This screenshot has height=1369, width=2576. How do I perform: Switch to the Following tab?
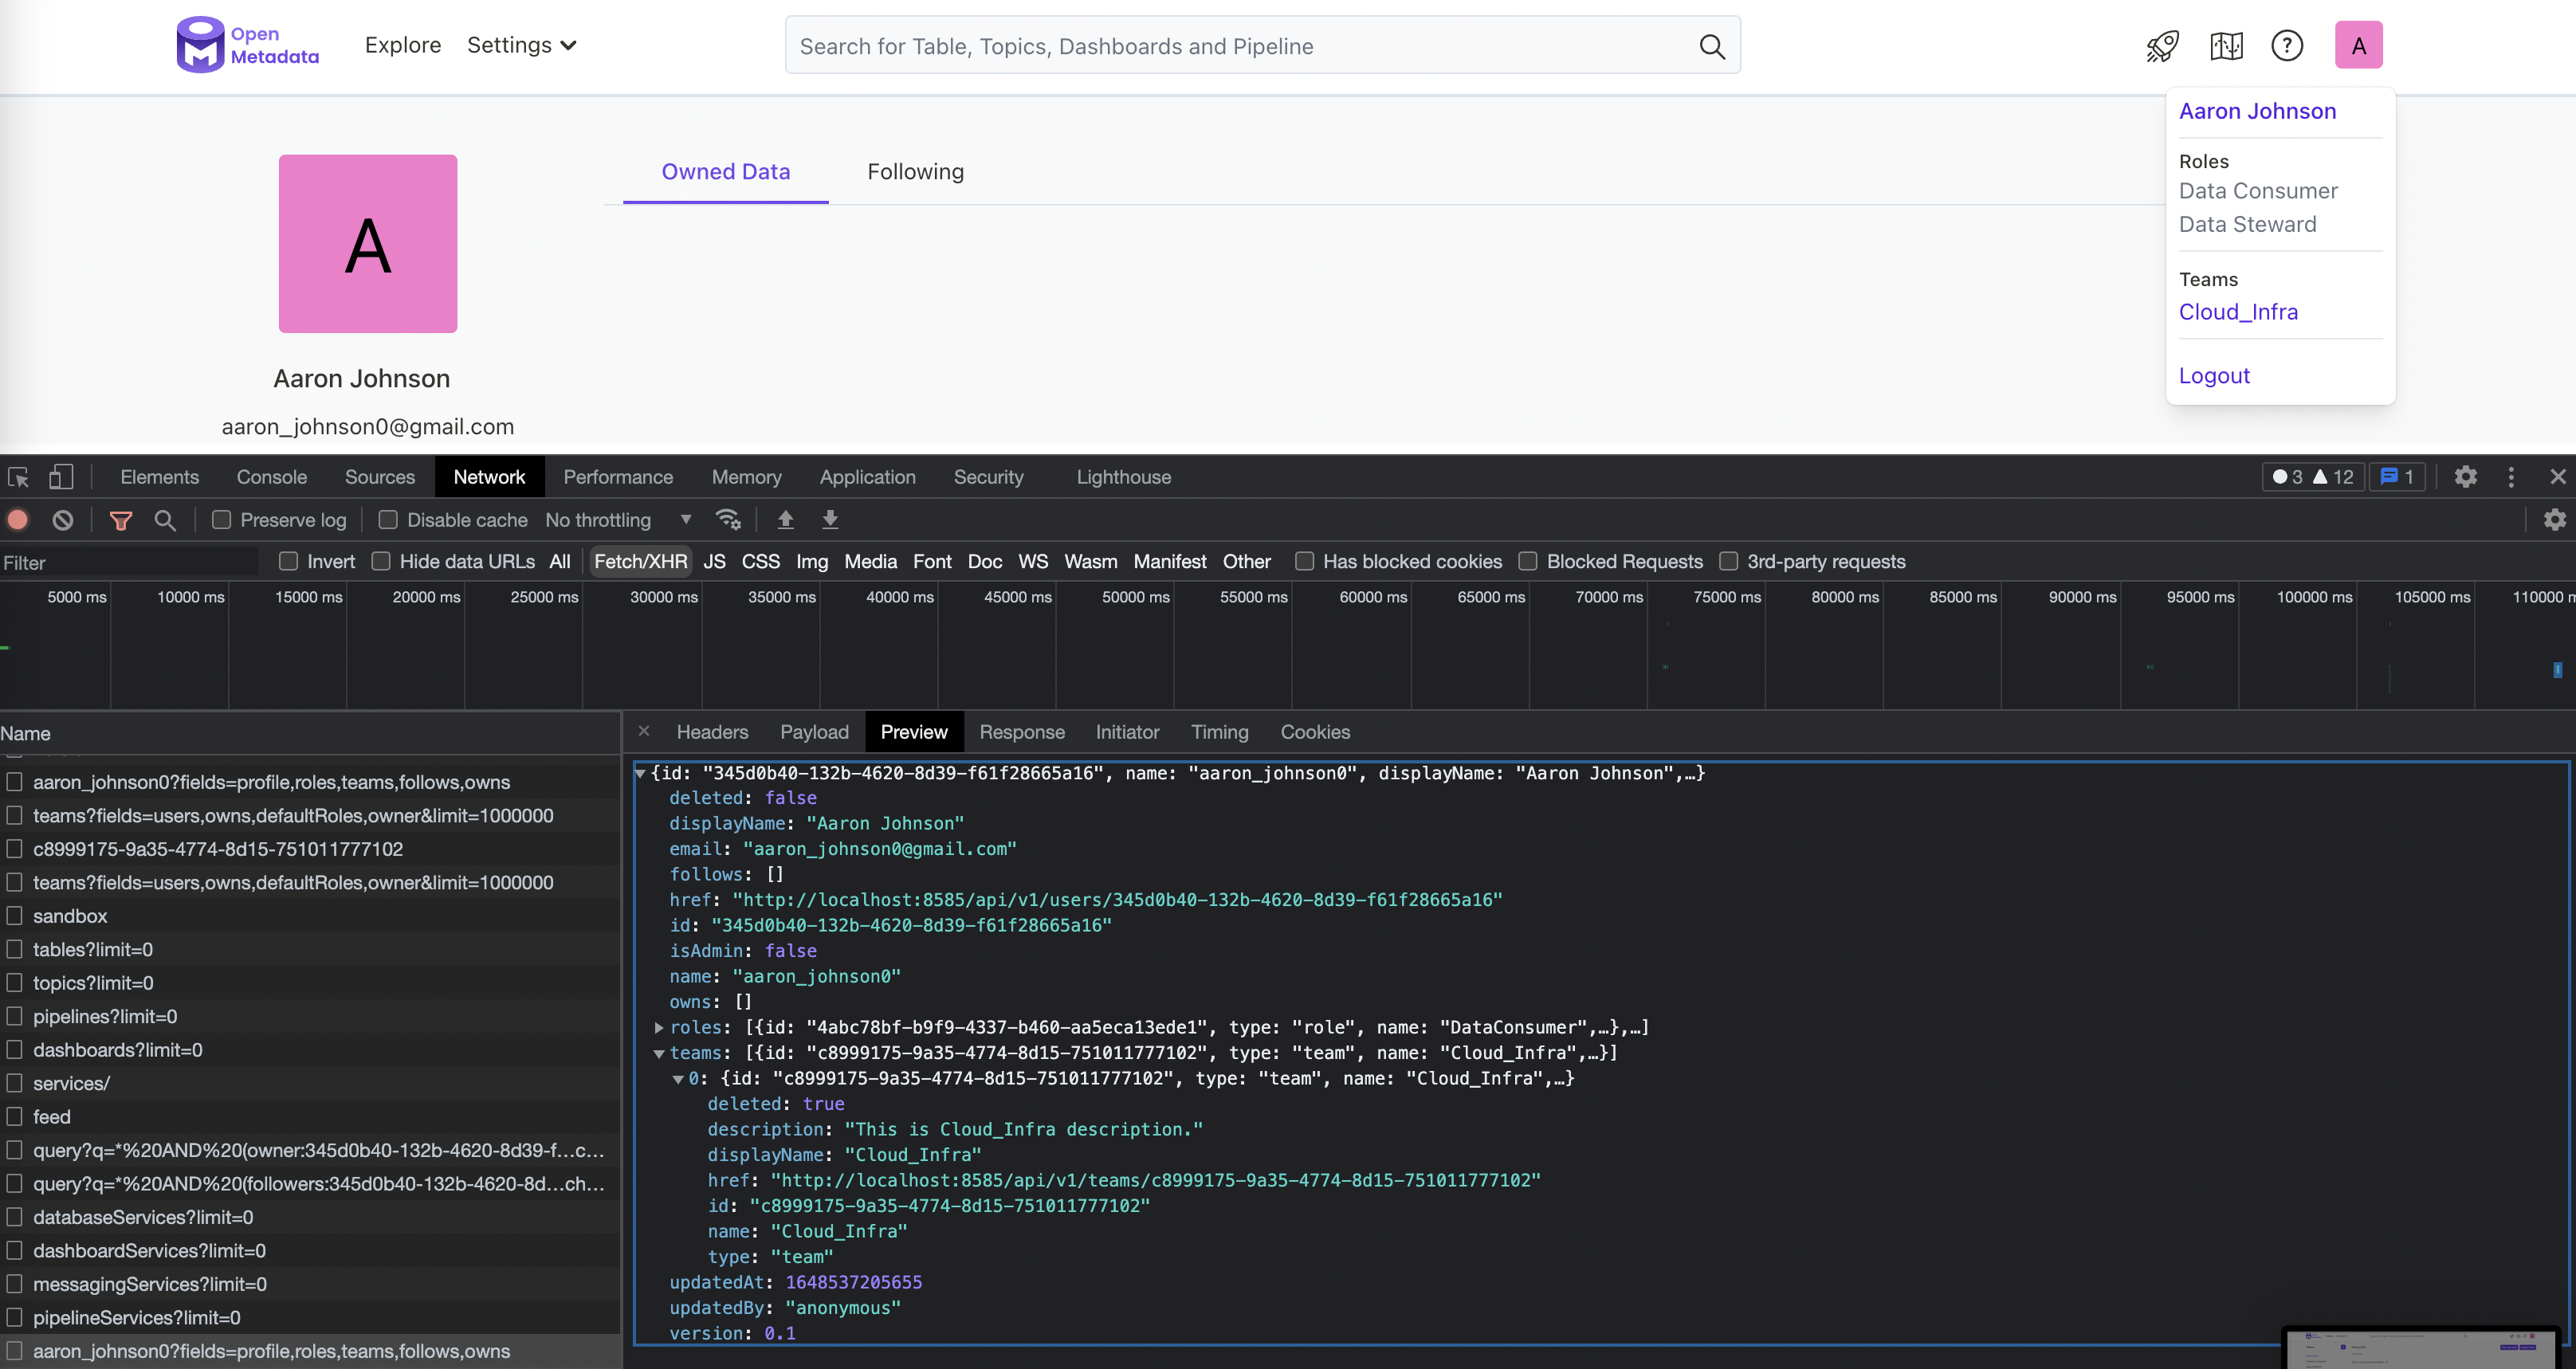pyautogui.click(x=915, y=172)
